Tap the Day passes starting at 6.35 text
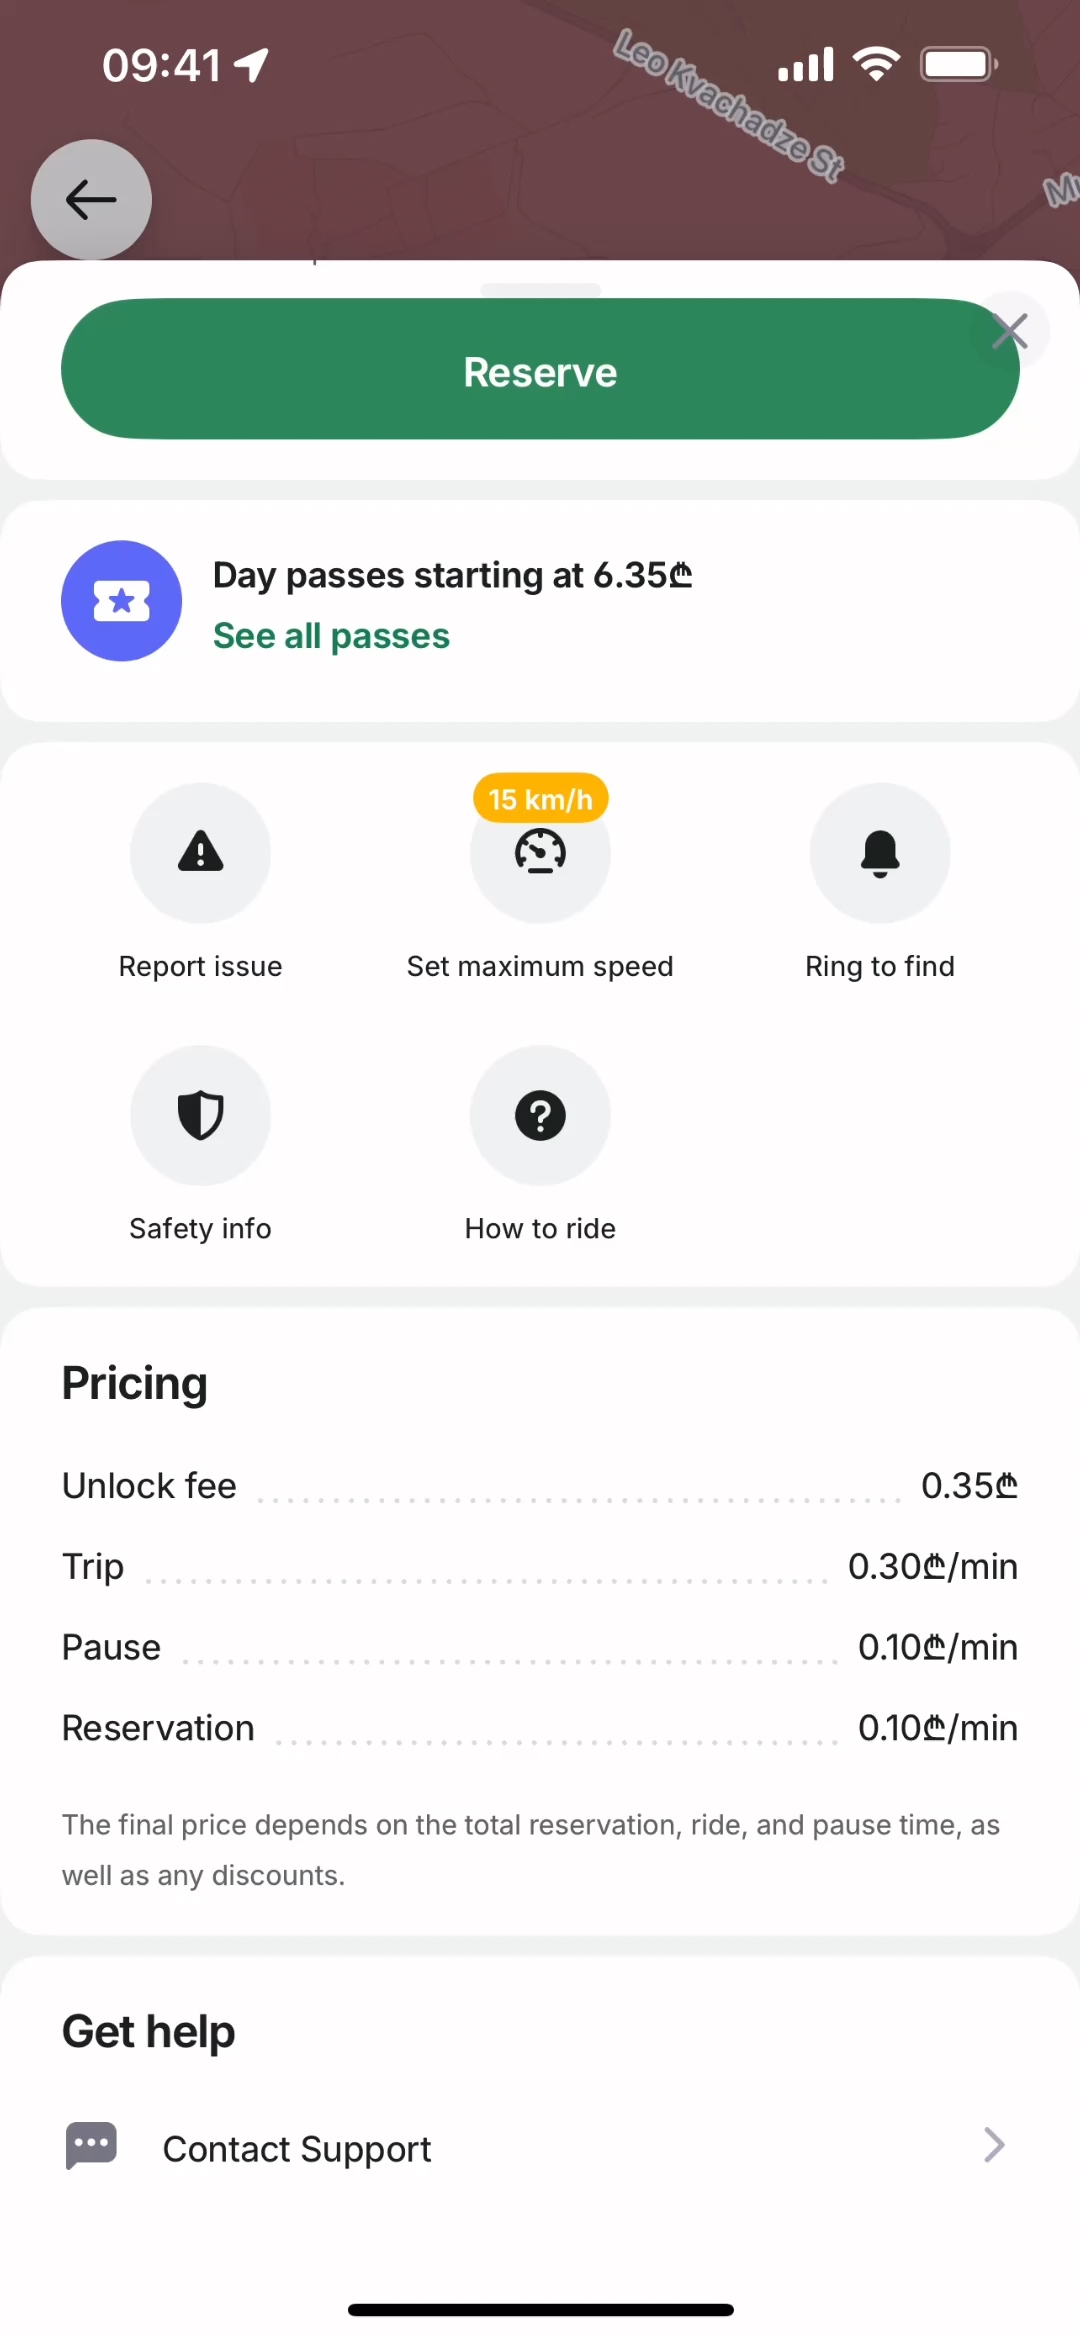The height and width of the screenshot is (2336, 1080). coord(452,575)
